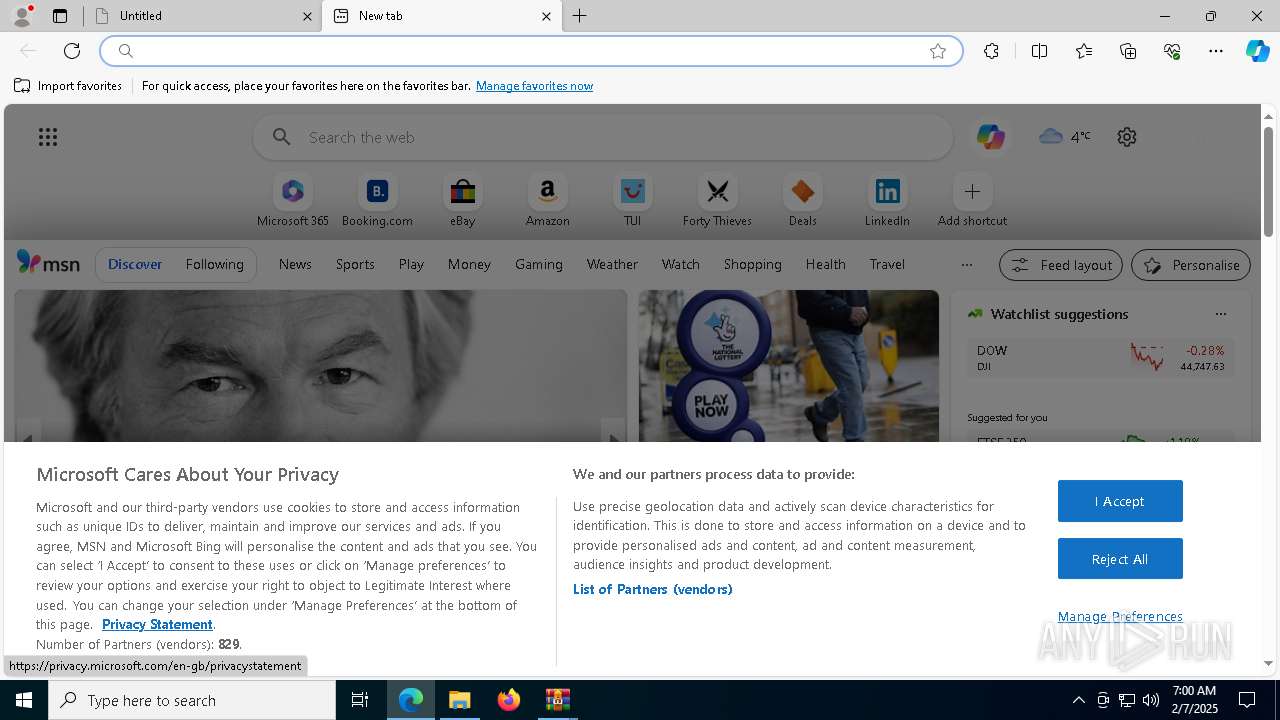Open the Health category

825,264
